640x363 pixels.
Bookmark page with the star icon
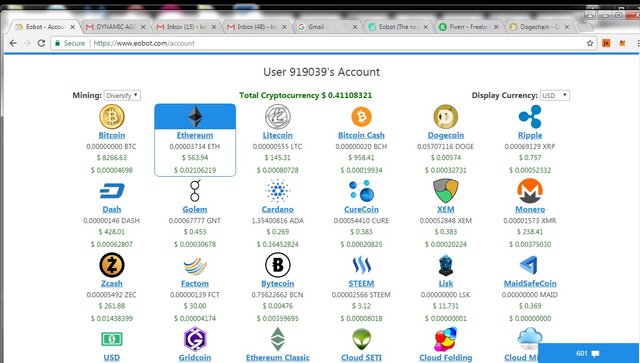point(590,43)
